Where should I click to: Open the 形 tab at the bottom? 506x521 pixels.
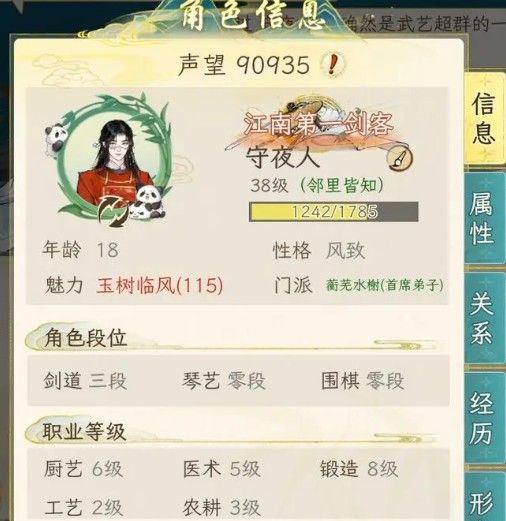click(x=484, y=497)
